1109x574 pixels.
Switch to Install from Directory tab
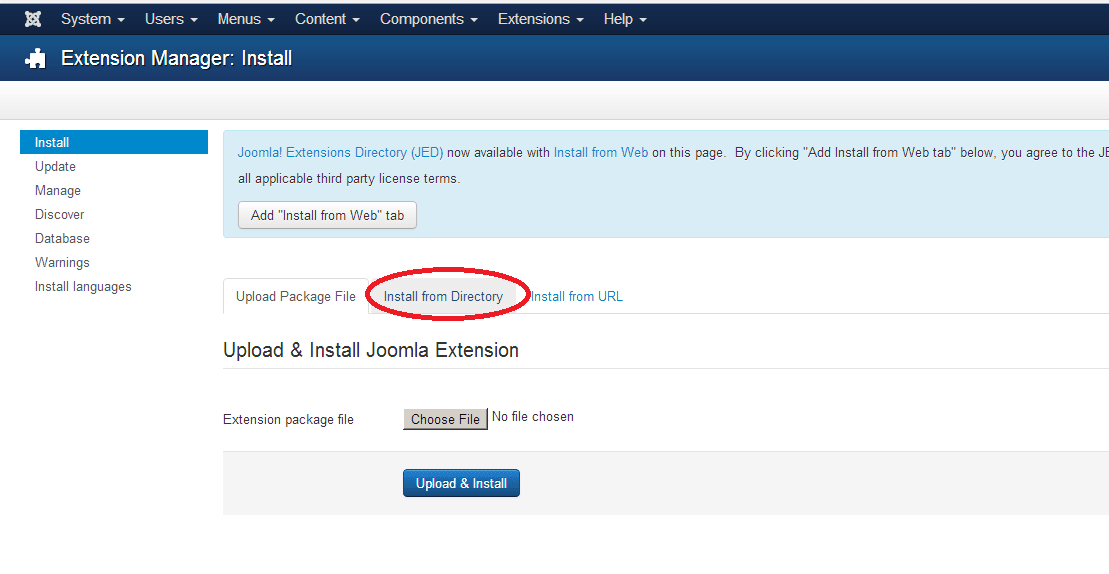[x=443, y=296]
